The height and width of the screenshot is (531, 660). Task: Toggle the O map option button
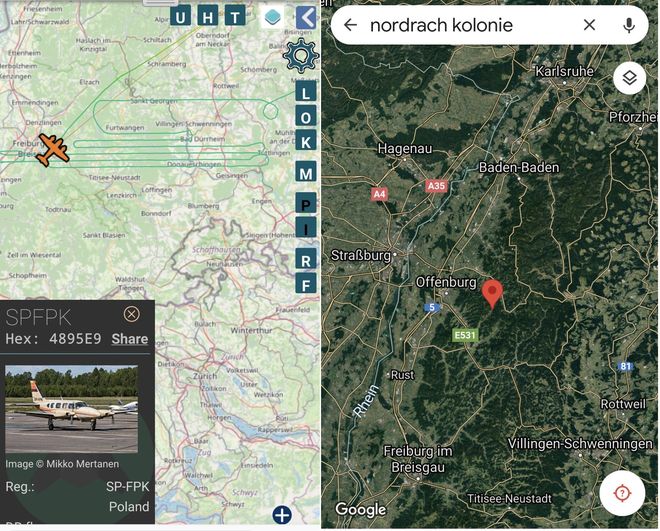coord(306,117)
